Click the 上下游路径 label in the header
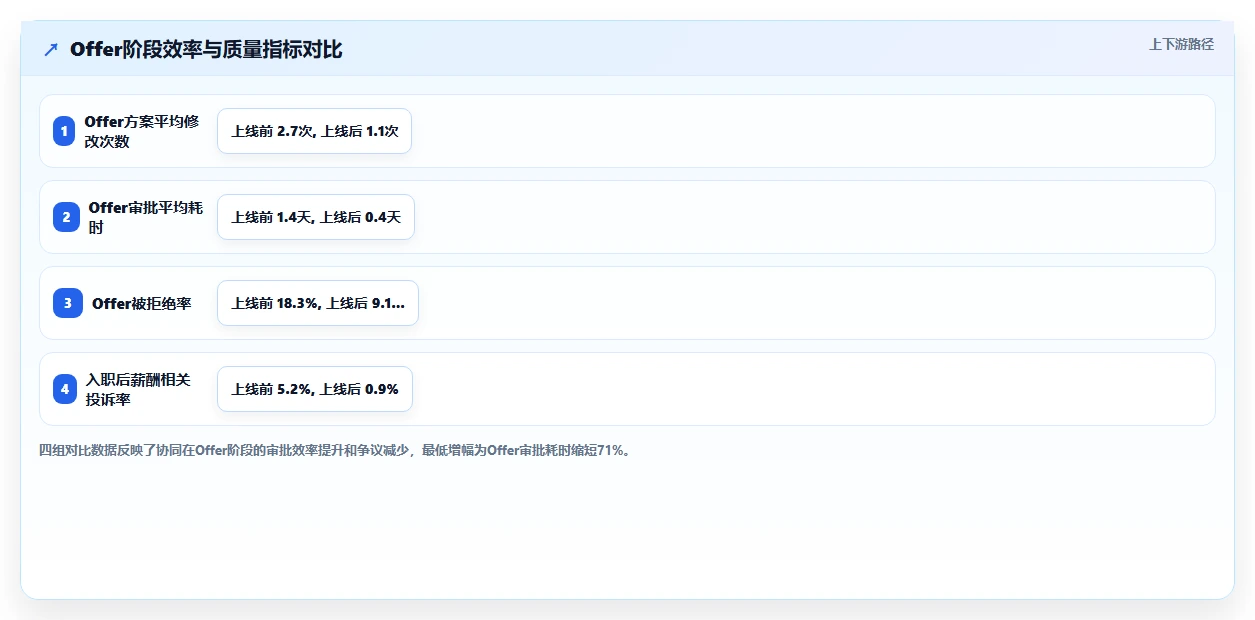 click(1181, 44)
